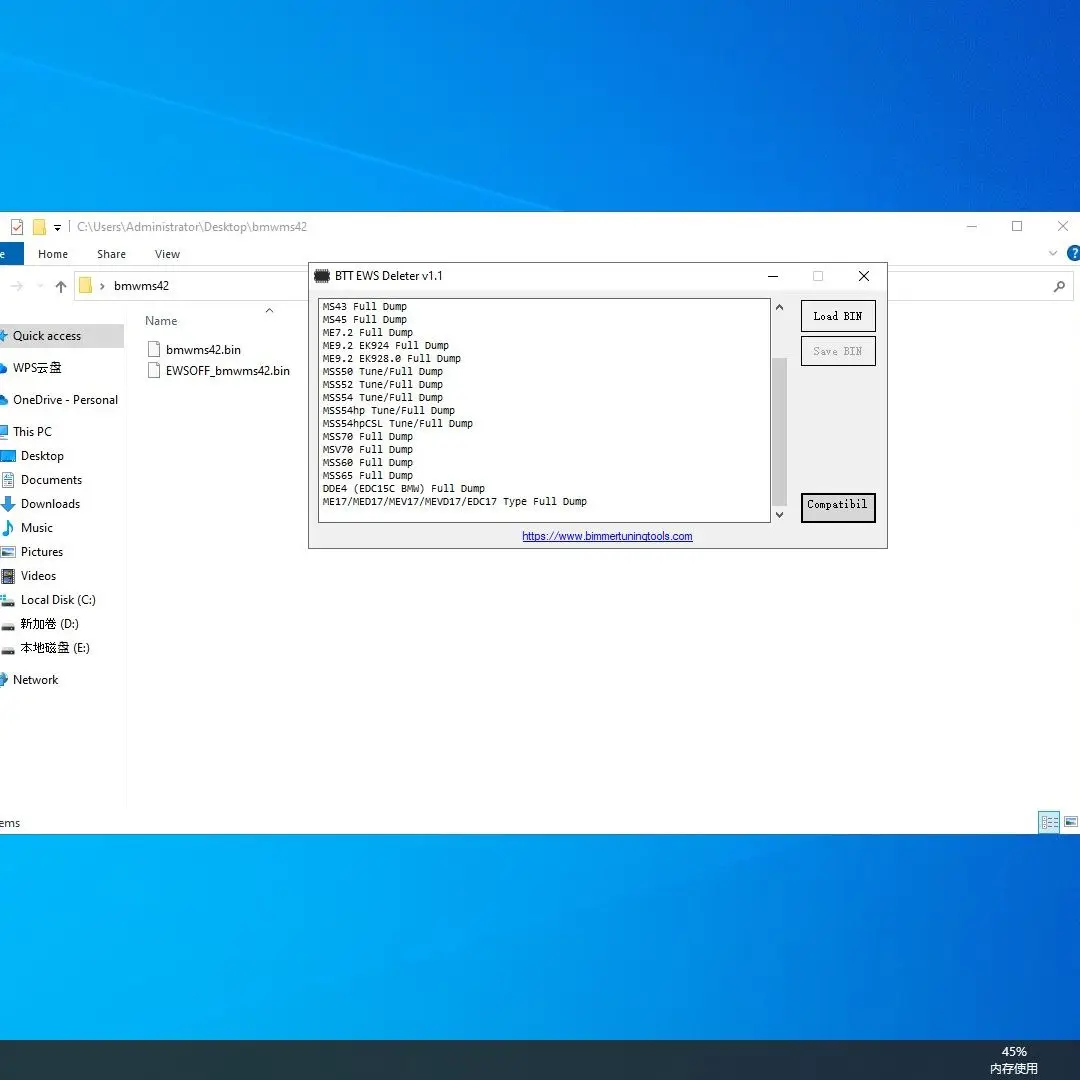This screenshot has height=1080, width=1080.
Task: Click the Music note icon in the sidebar
Action: [8, 528]
